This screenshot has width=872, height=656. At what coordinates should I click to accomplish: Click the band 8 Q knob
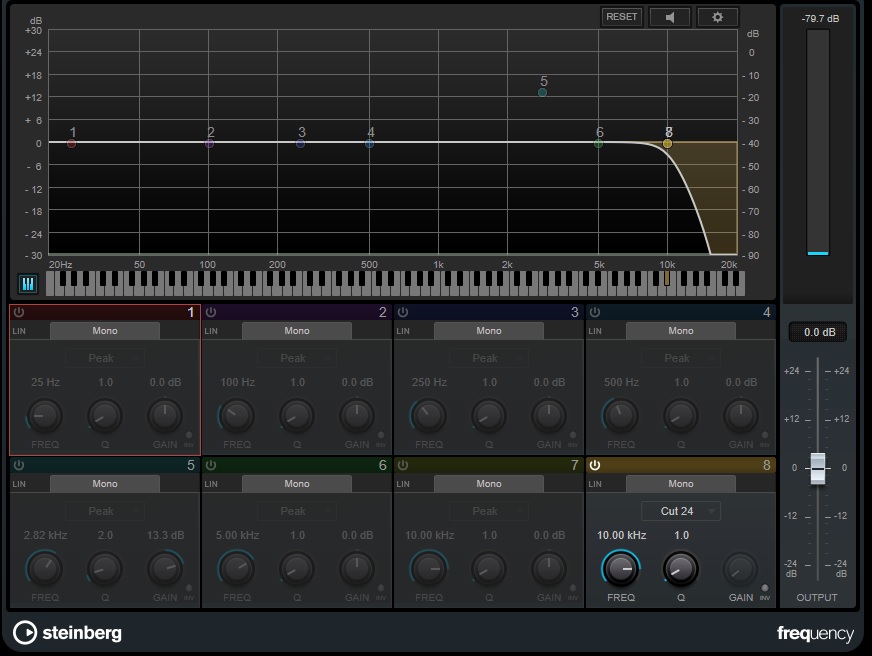681,569
